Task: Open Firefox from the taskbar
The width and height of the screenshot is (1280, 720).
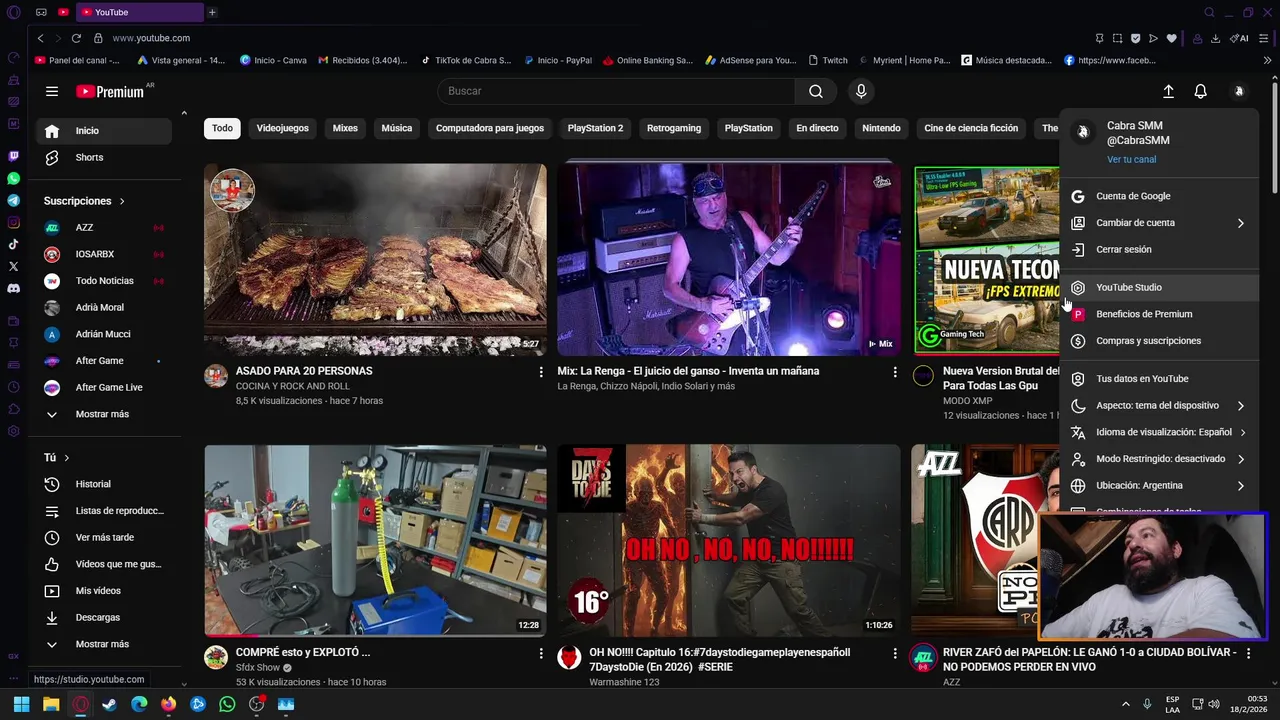Action: 168,704
